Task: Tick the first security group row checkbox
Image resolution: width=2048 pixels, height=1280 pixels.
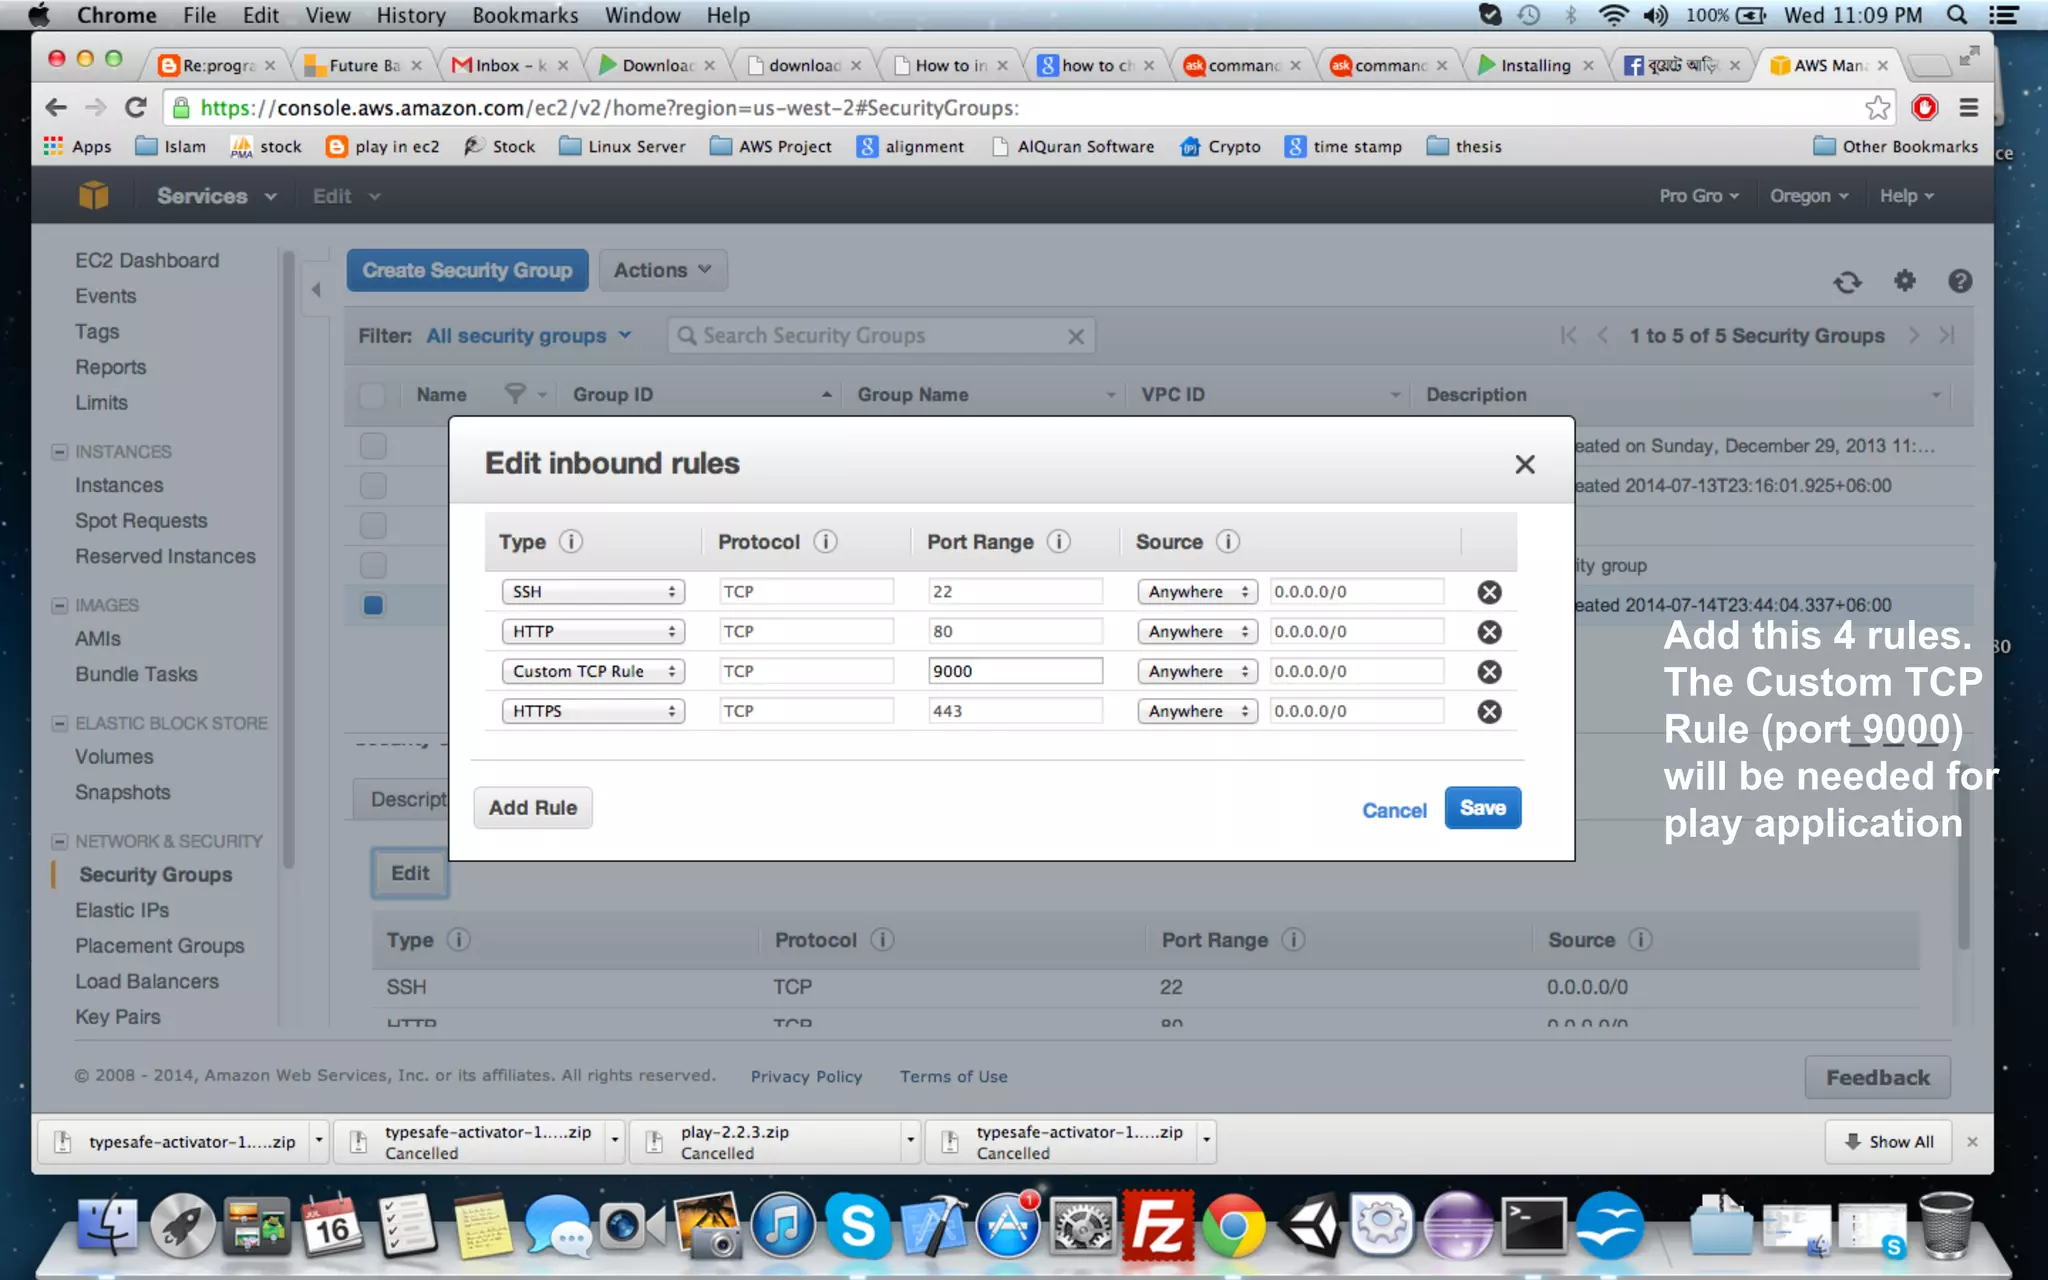Action: (373, 446)
